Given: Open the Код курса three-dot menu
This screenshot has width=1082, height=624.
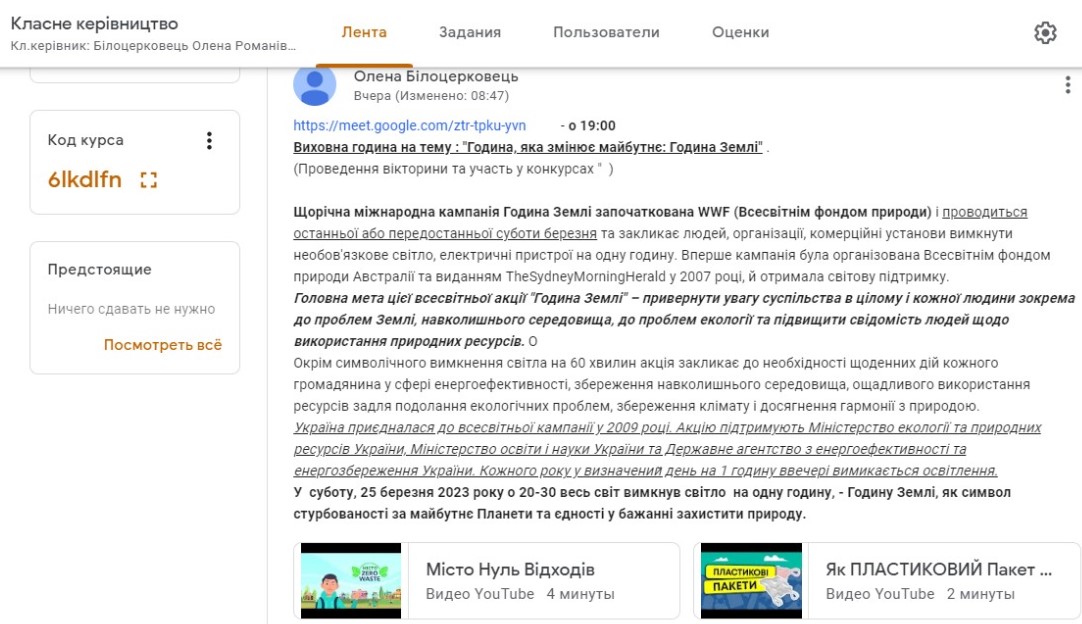Looking at the screenshot, I should (209, 141).
